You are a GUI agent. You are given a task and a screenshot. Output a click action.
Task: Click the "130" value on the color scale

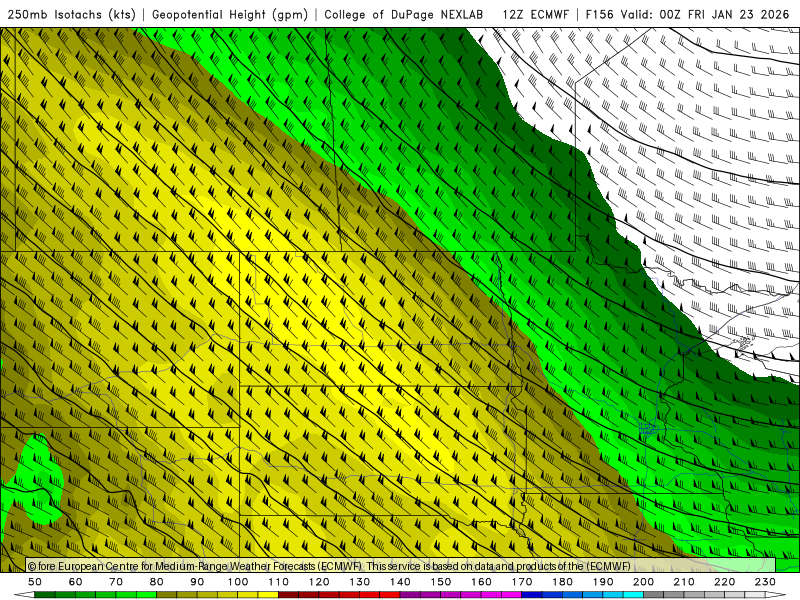click(360, 582)
